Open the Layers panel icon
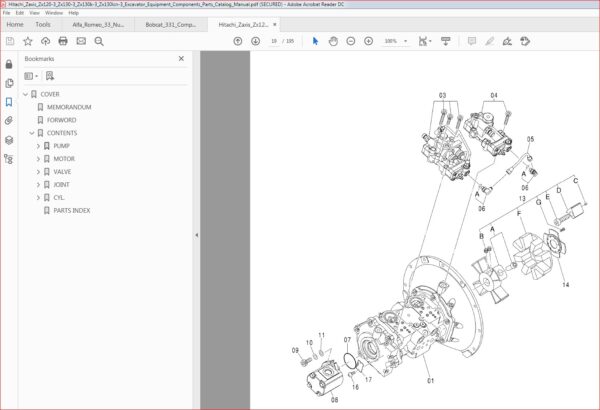 point(9,140)
